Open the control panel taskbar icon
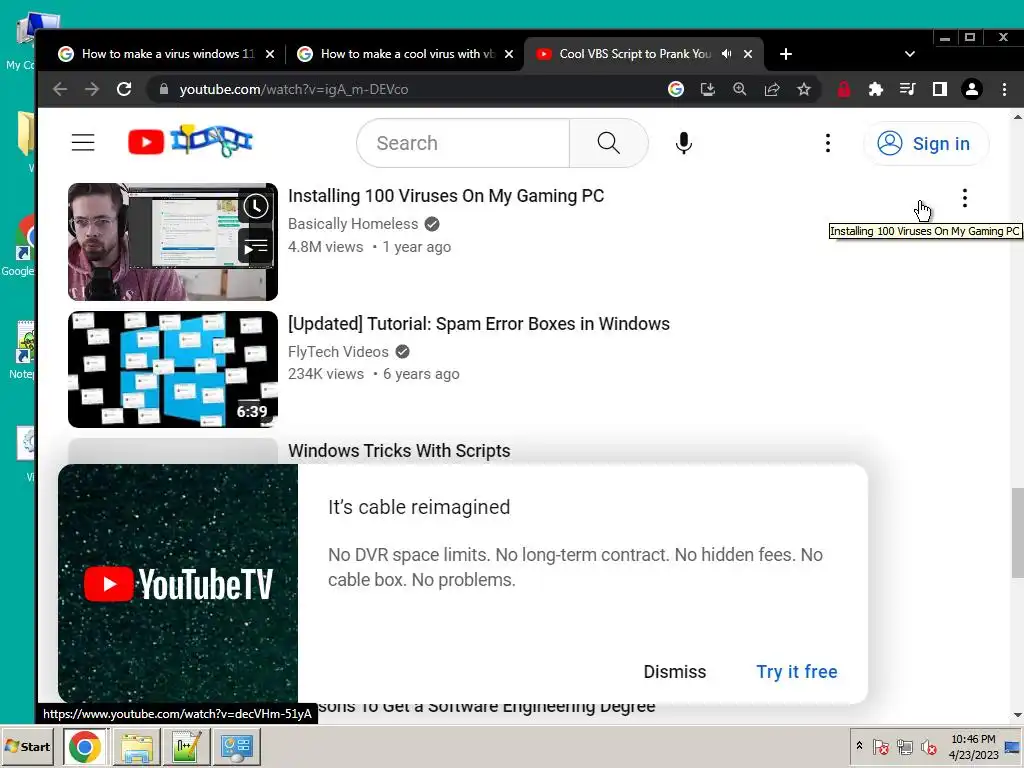Screen dimensions: 1024x768 tap(238, 746)
